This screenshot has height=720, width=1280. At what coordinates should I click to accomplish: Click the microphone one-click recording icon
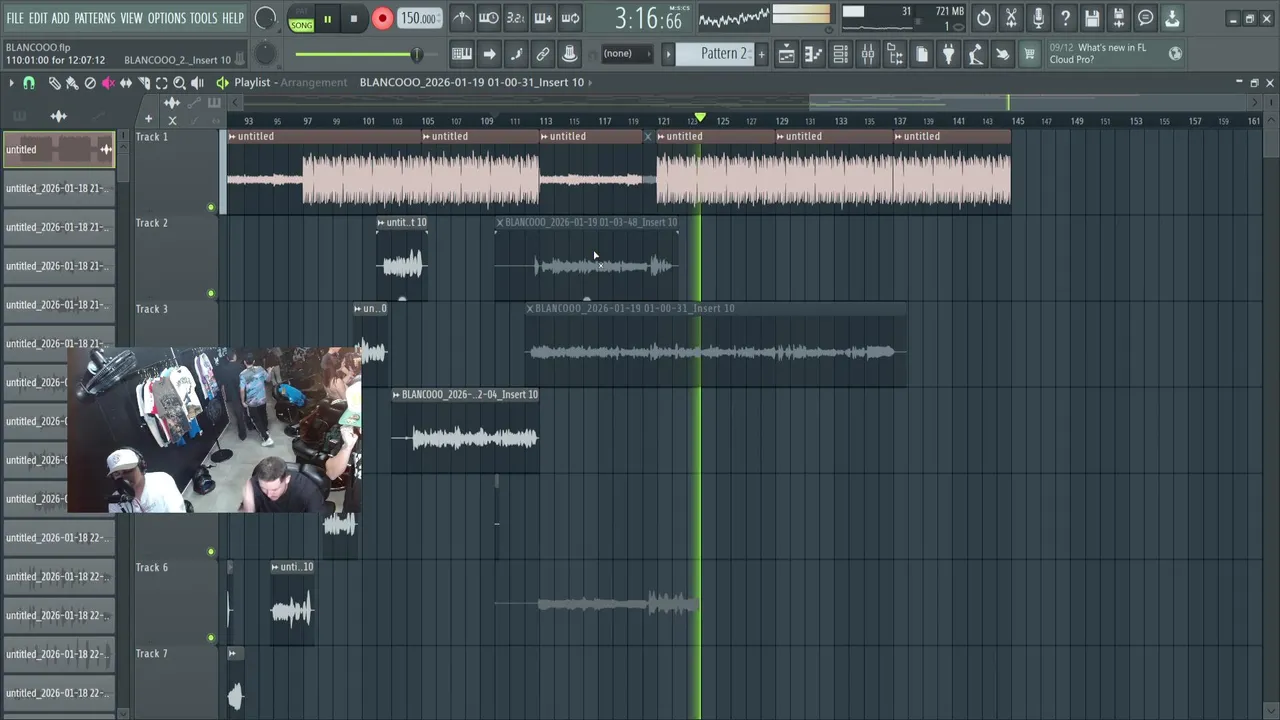point(1038,18)
